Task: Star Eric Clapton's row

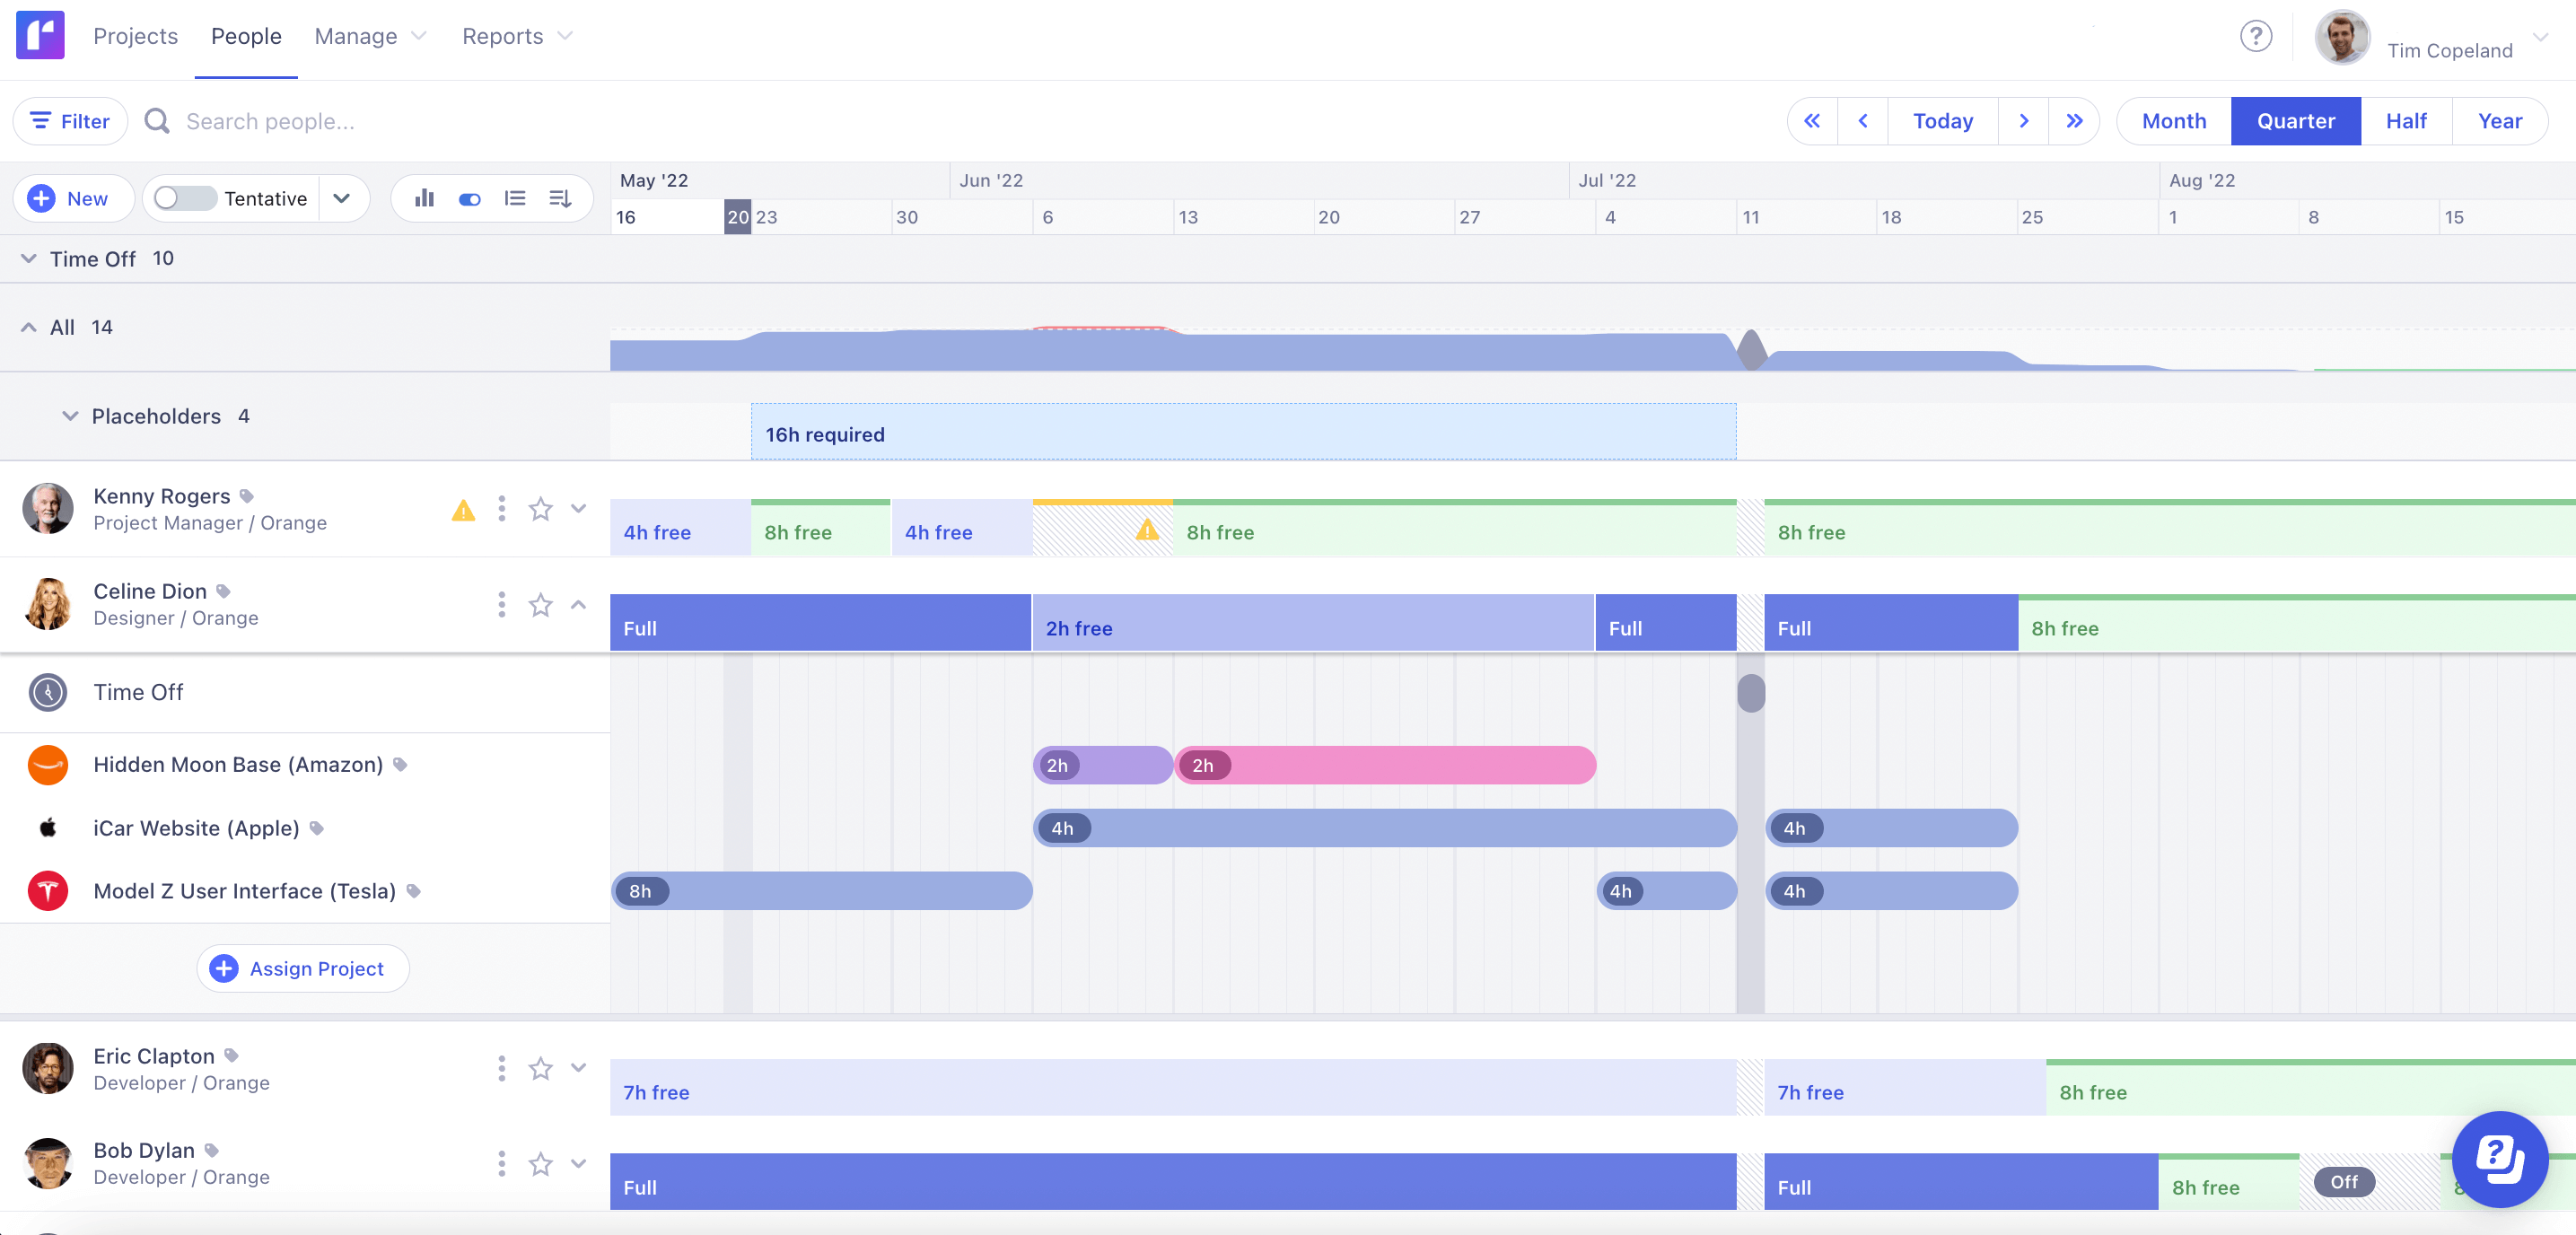Action: tap(541, 1068)
